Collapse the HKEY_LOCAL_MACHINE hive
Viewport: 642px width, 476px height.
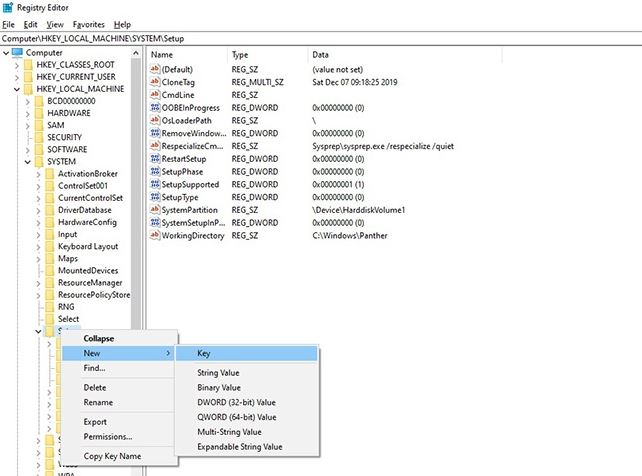pyautogui.click(x=17, y=89)
